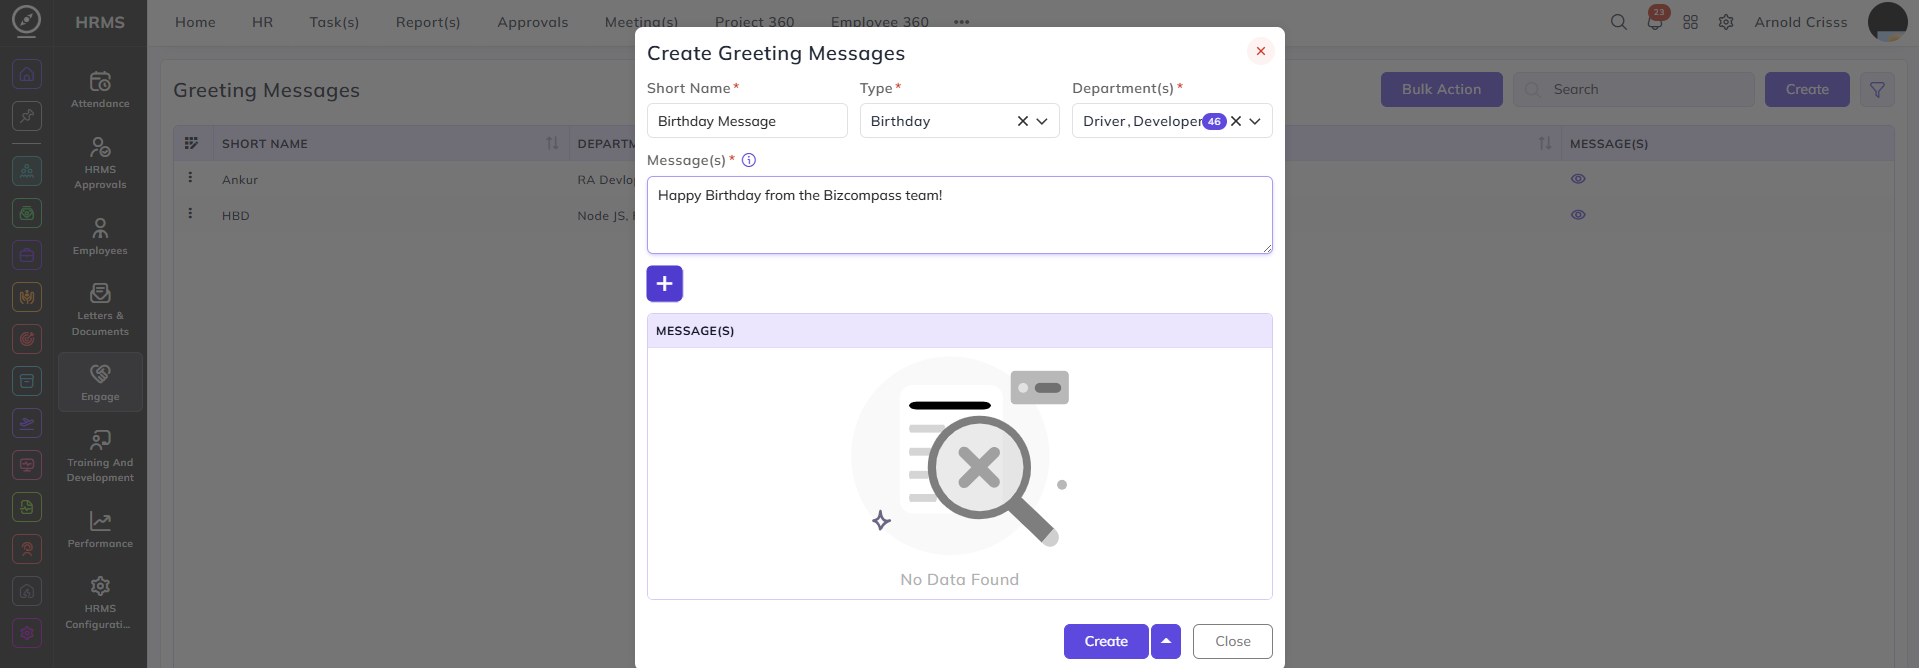Click Arnold Crisss user name

click(x=1801, y=22)
